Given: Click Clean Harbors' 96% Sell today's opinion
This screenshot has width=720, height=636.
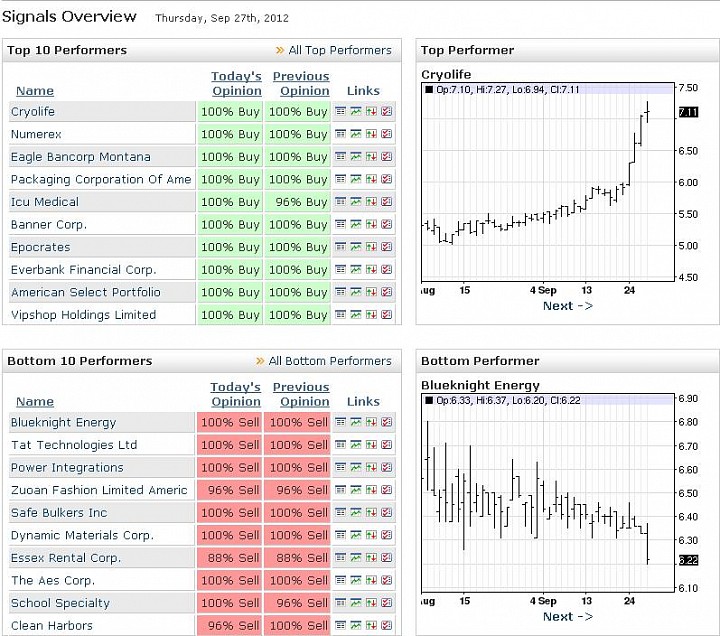Looking at the screenshot, I should pyautogui.click(x=230, y=625).
